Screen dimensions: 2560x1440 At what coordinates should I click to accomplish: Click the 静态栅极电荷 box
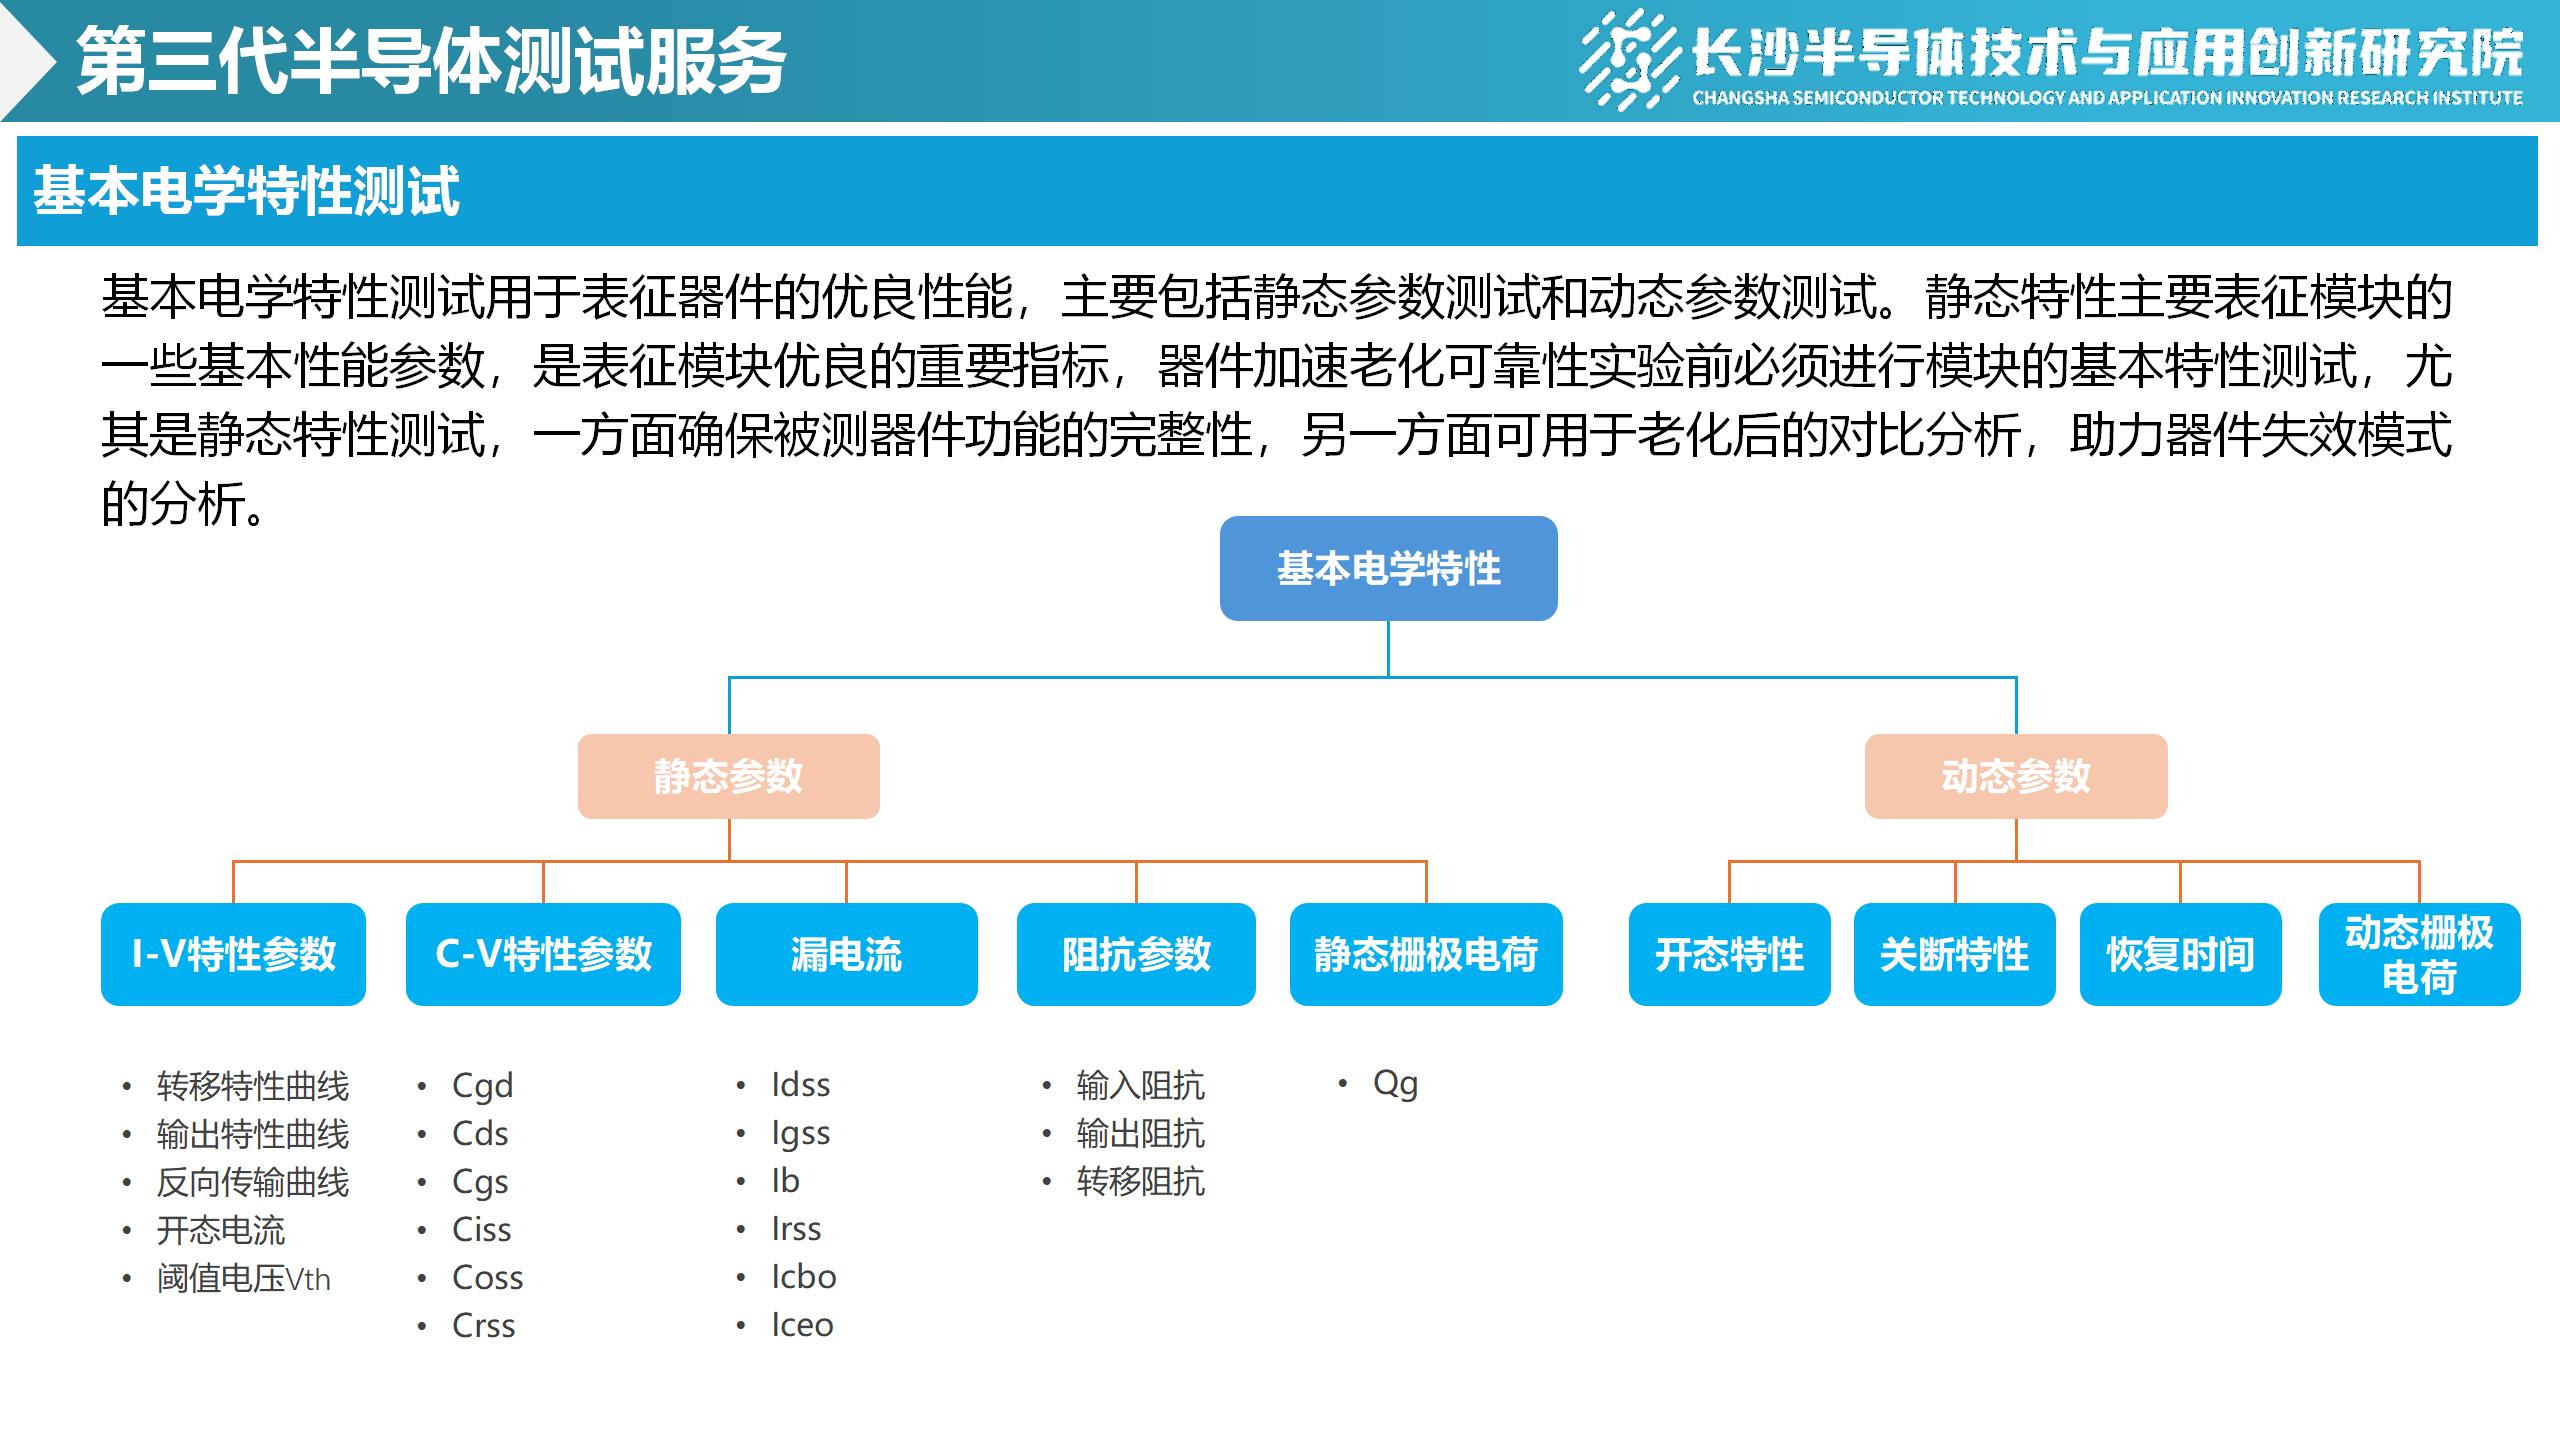tap(1426, 954)
